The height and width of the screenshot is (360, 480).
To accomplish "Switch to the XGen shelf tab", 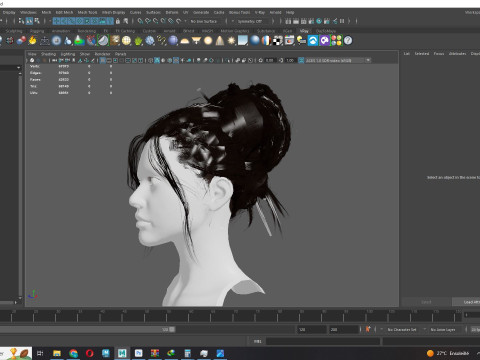I will tap(287, 31).
